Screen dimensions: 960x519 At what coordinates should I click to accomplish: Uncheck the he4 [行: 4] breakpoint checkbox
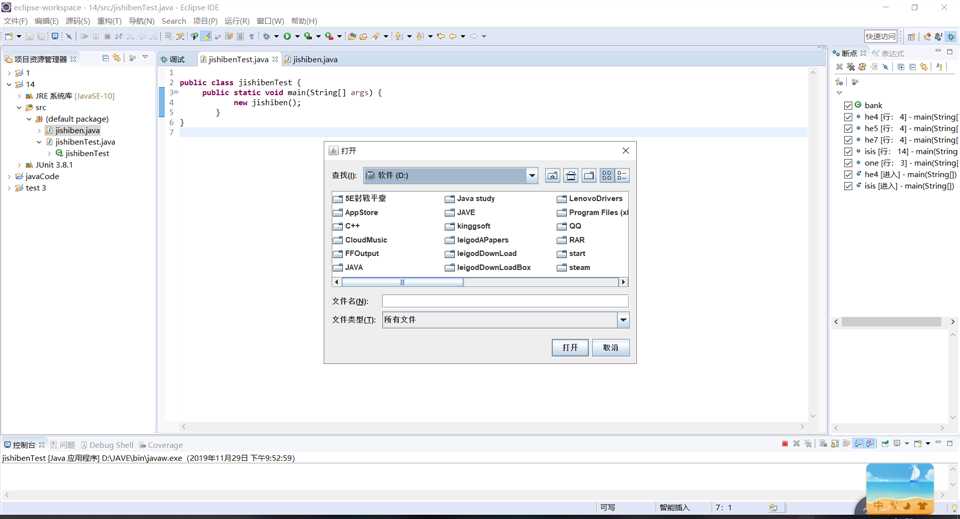point(848,117)
